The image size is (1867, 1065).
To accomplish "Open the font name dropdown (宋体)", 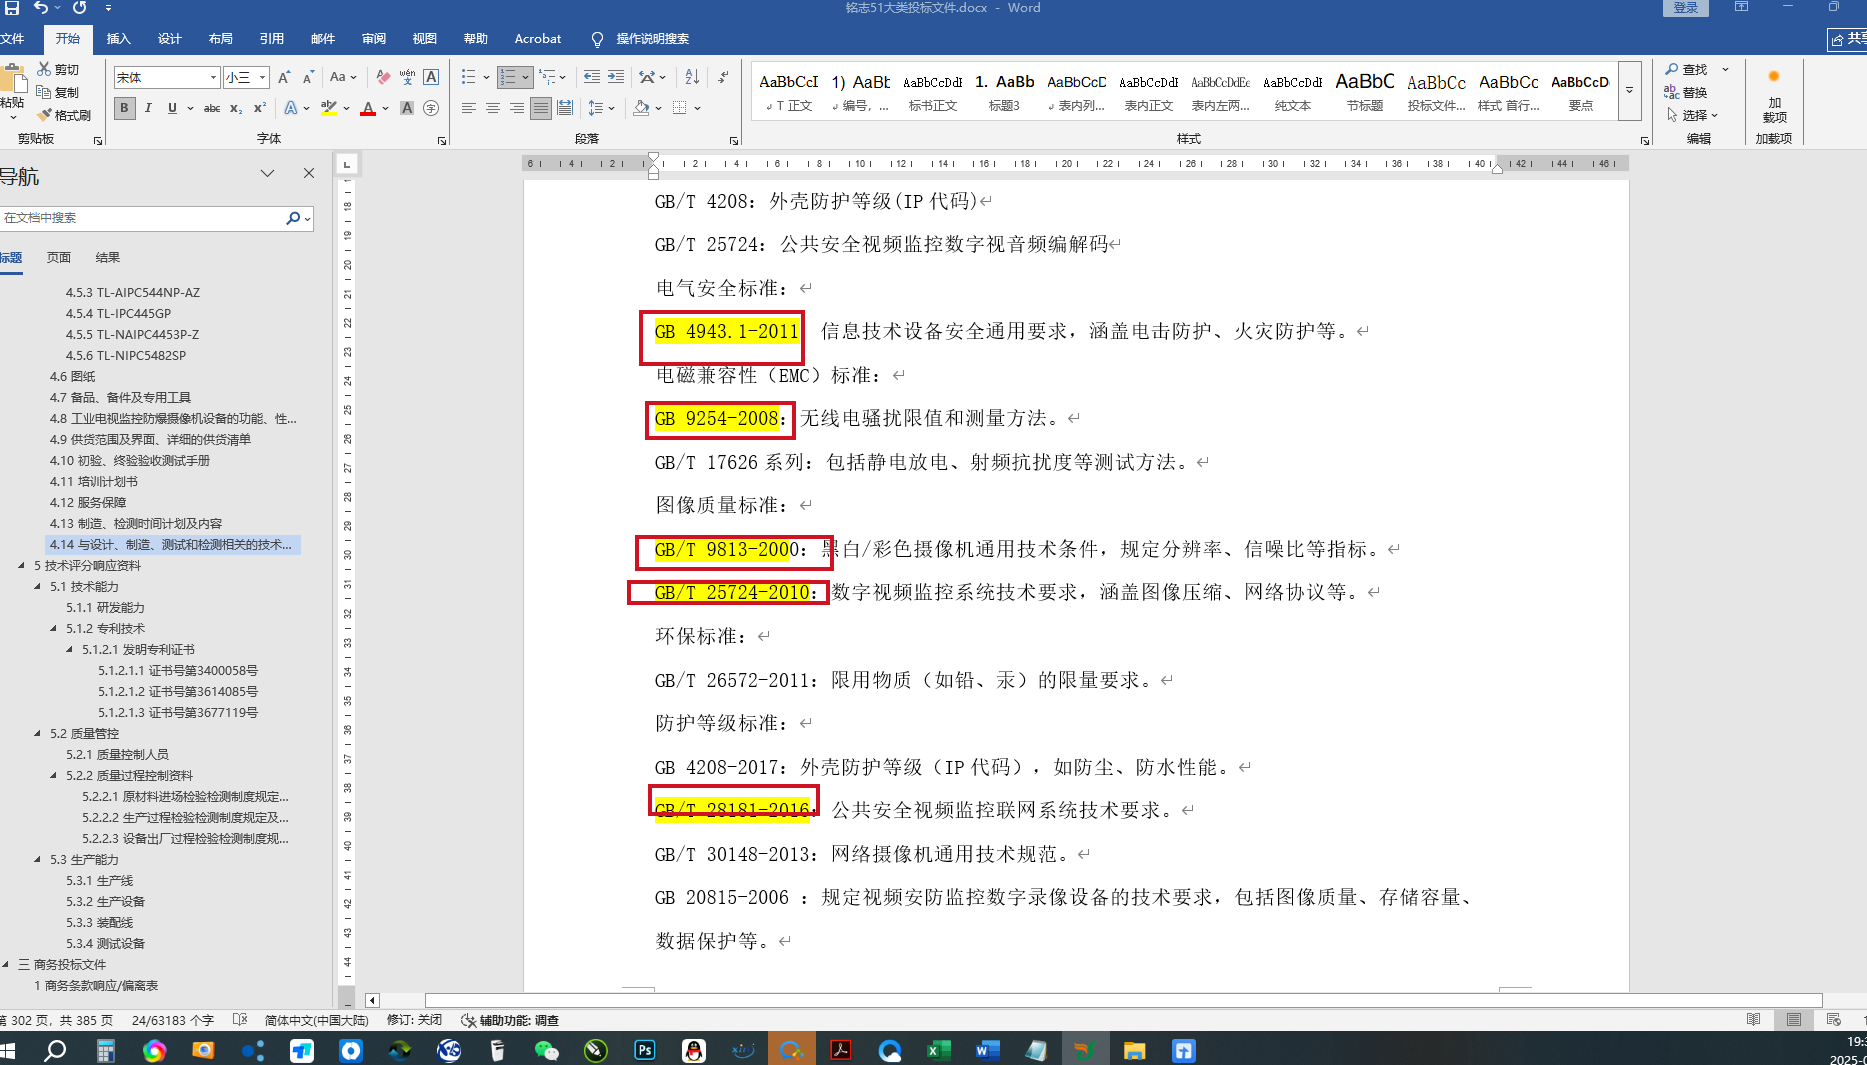I will coord(213,77).
